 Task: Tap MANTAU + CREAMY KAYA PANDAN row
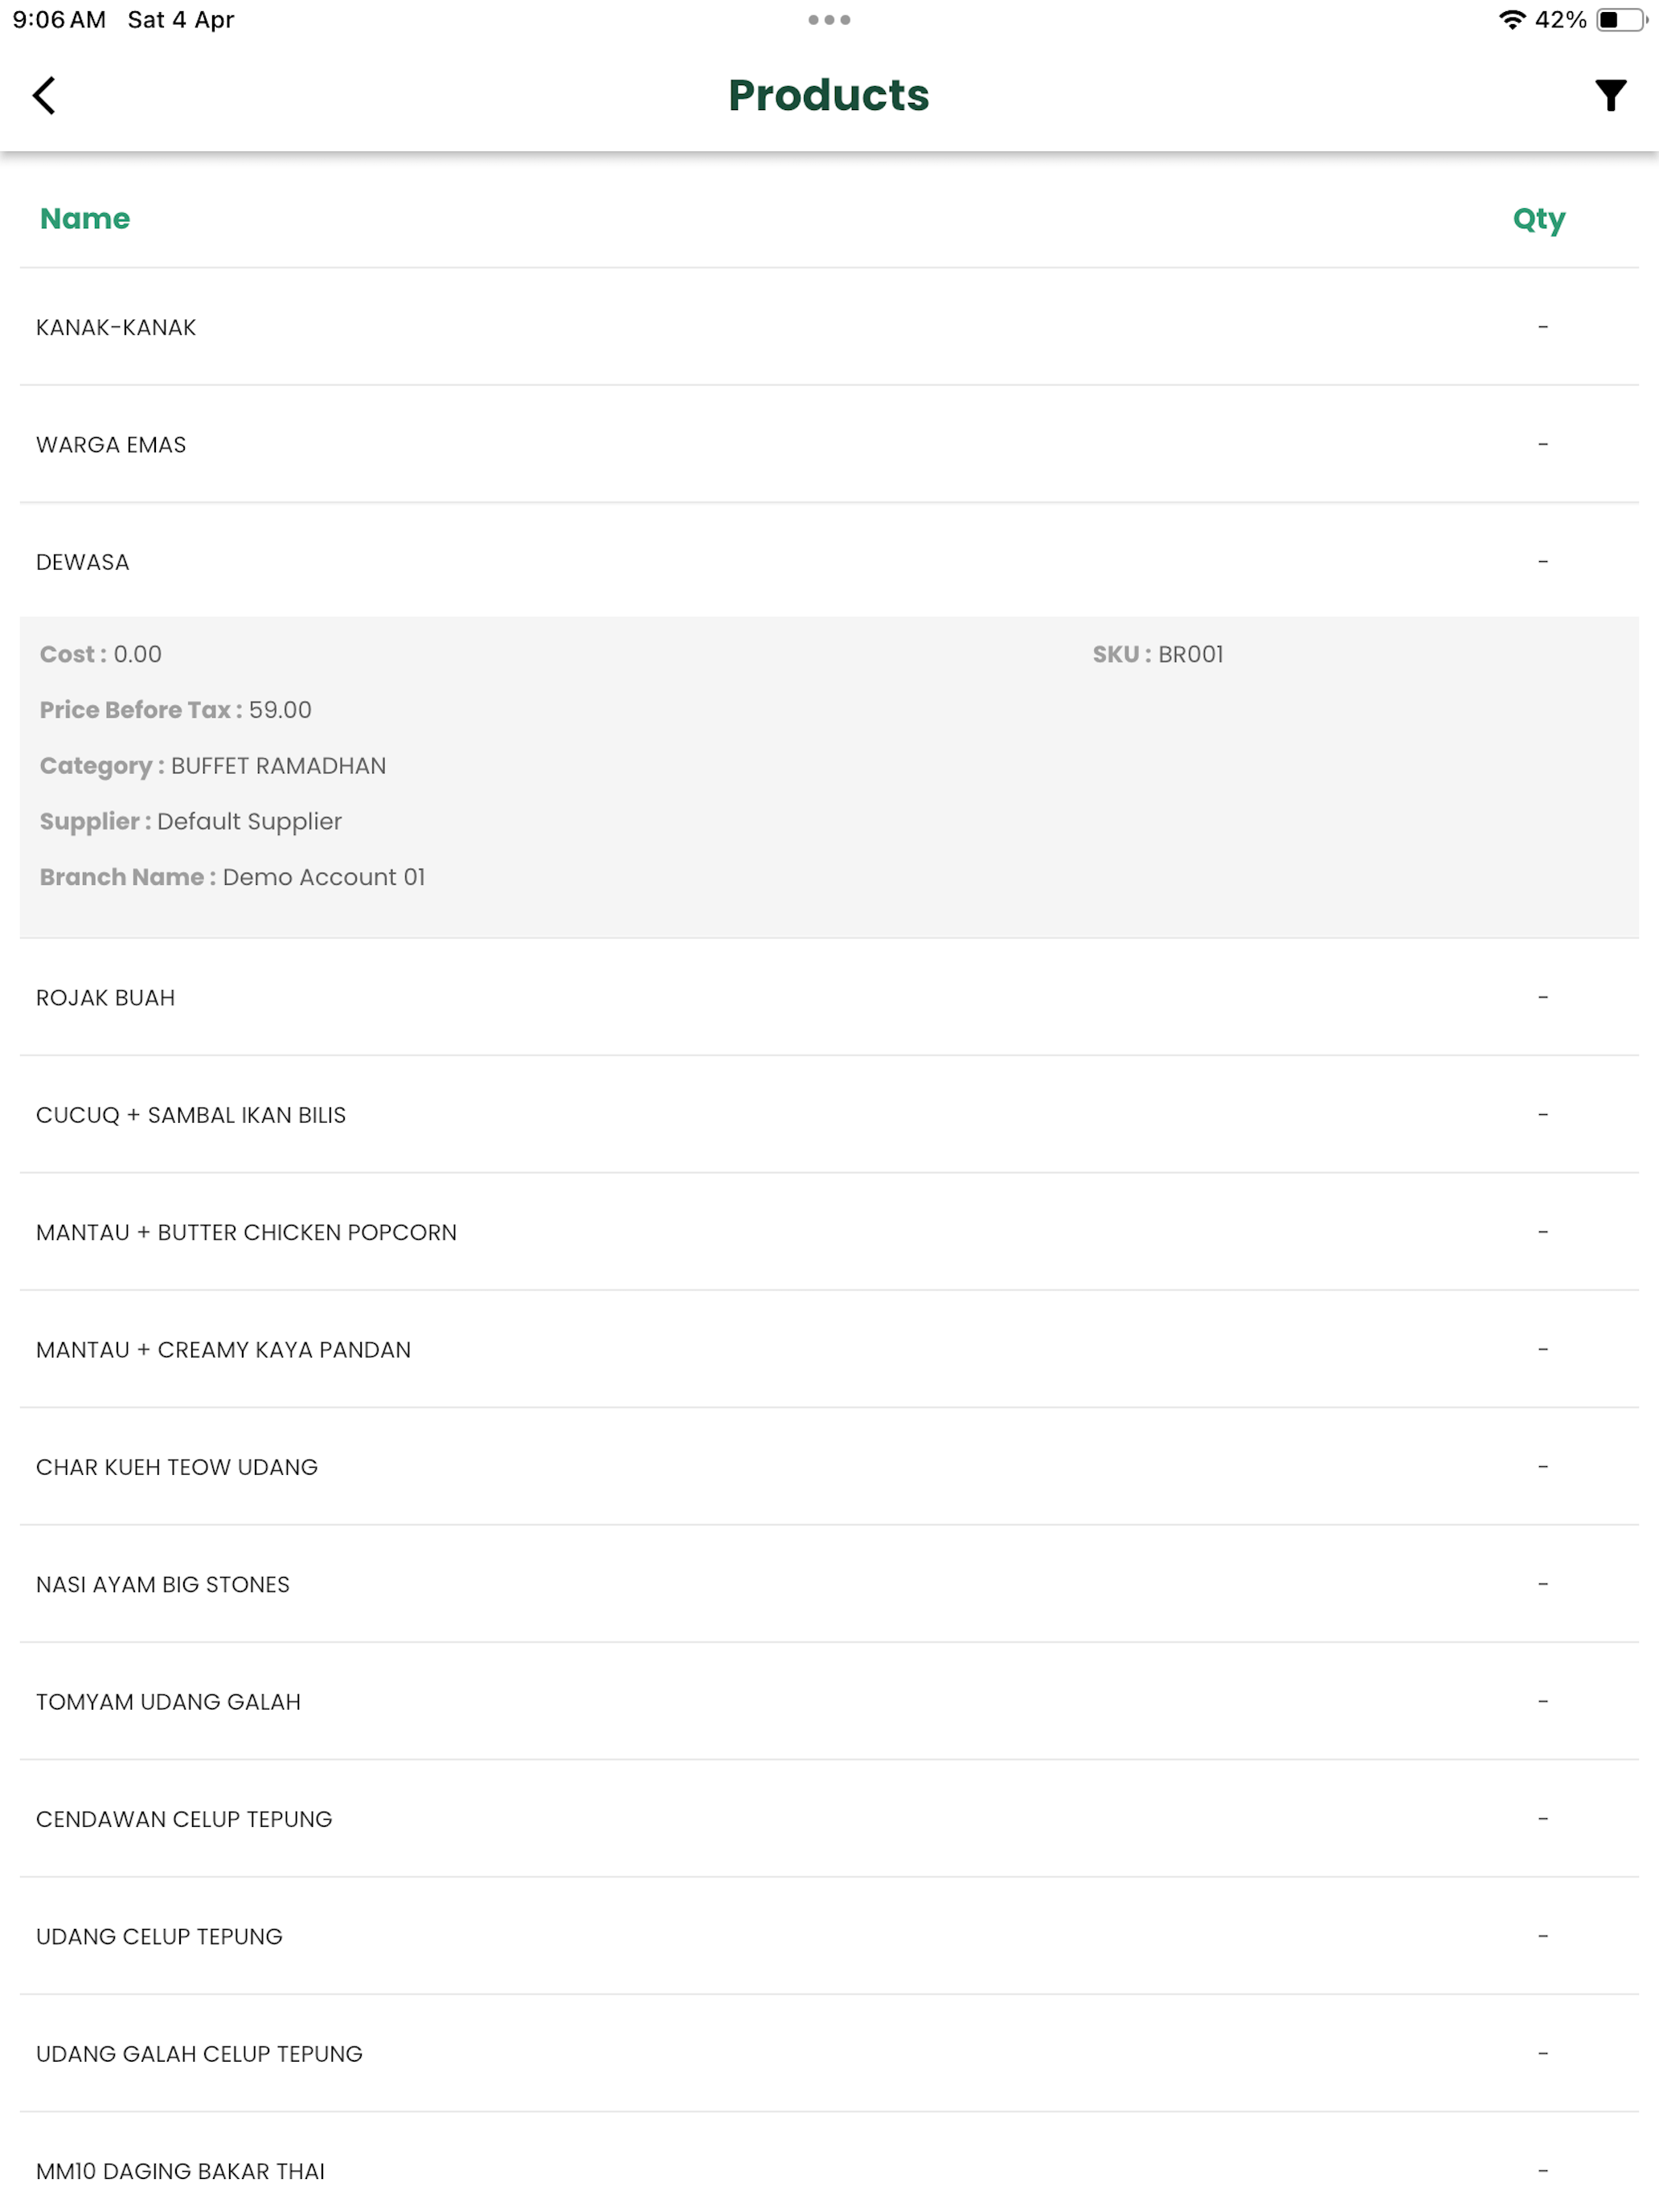pyautogui.click(x=829, y=1349)
